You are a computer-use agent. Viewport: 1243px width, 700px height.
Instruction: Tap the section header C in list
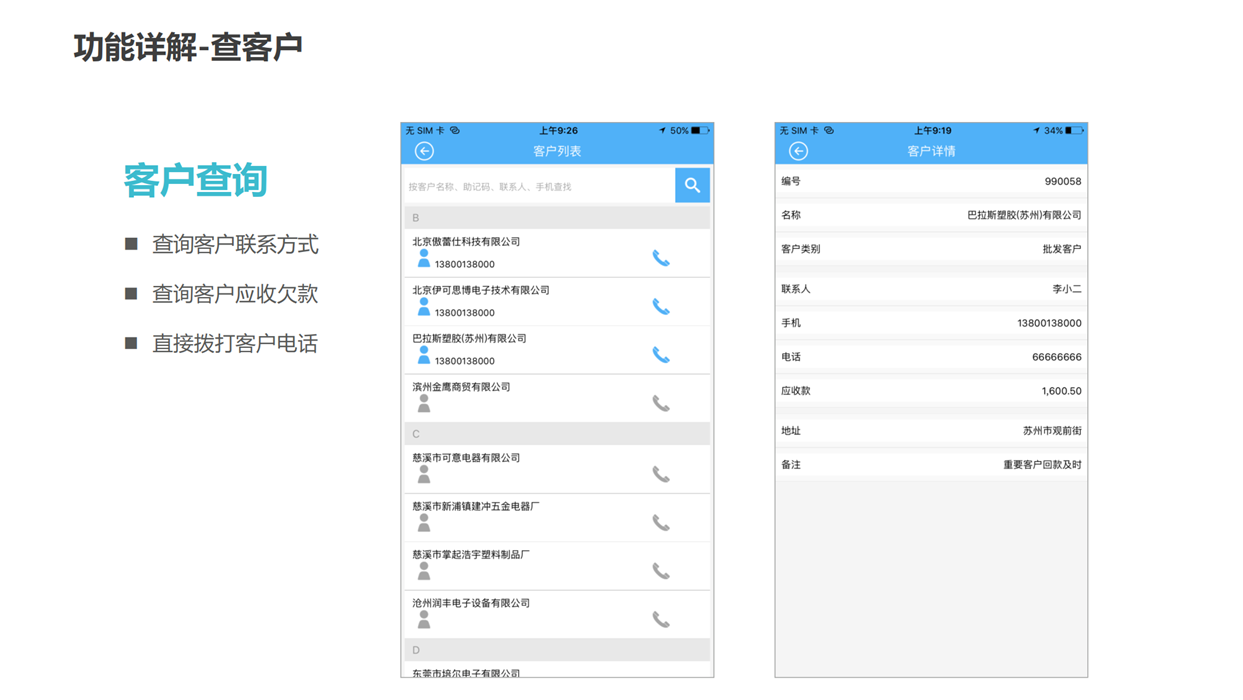[x=557, y=434]
